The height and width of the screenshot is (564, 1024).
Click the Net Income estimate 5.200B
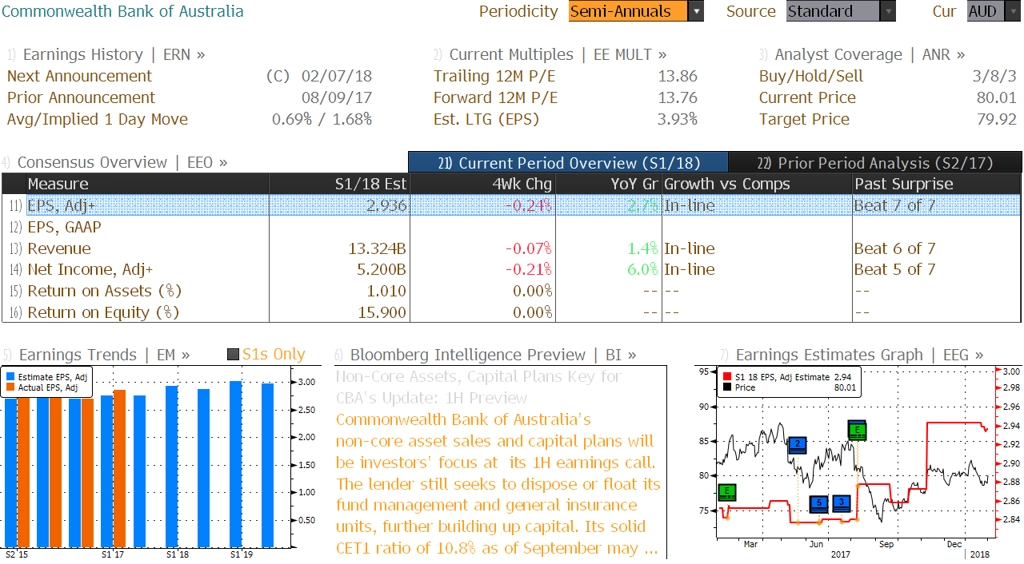(x=382, y=269)
